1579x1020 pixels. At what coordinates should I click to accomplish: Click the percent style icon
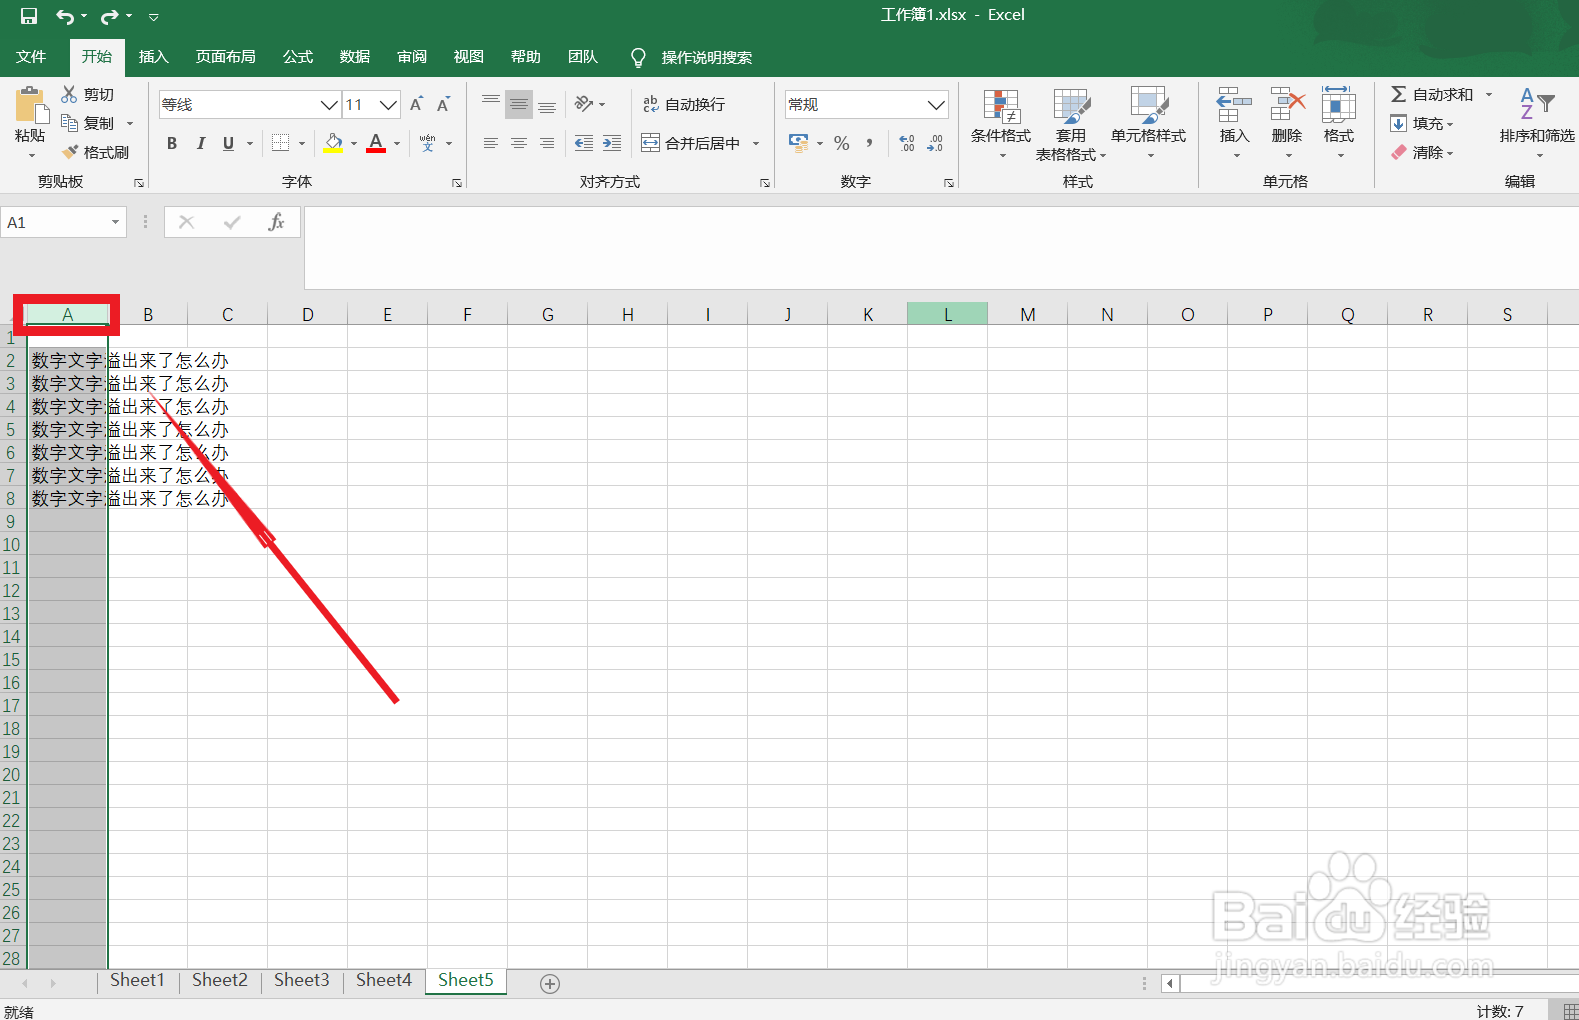[842, 143]
